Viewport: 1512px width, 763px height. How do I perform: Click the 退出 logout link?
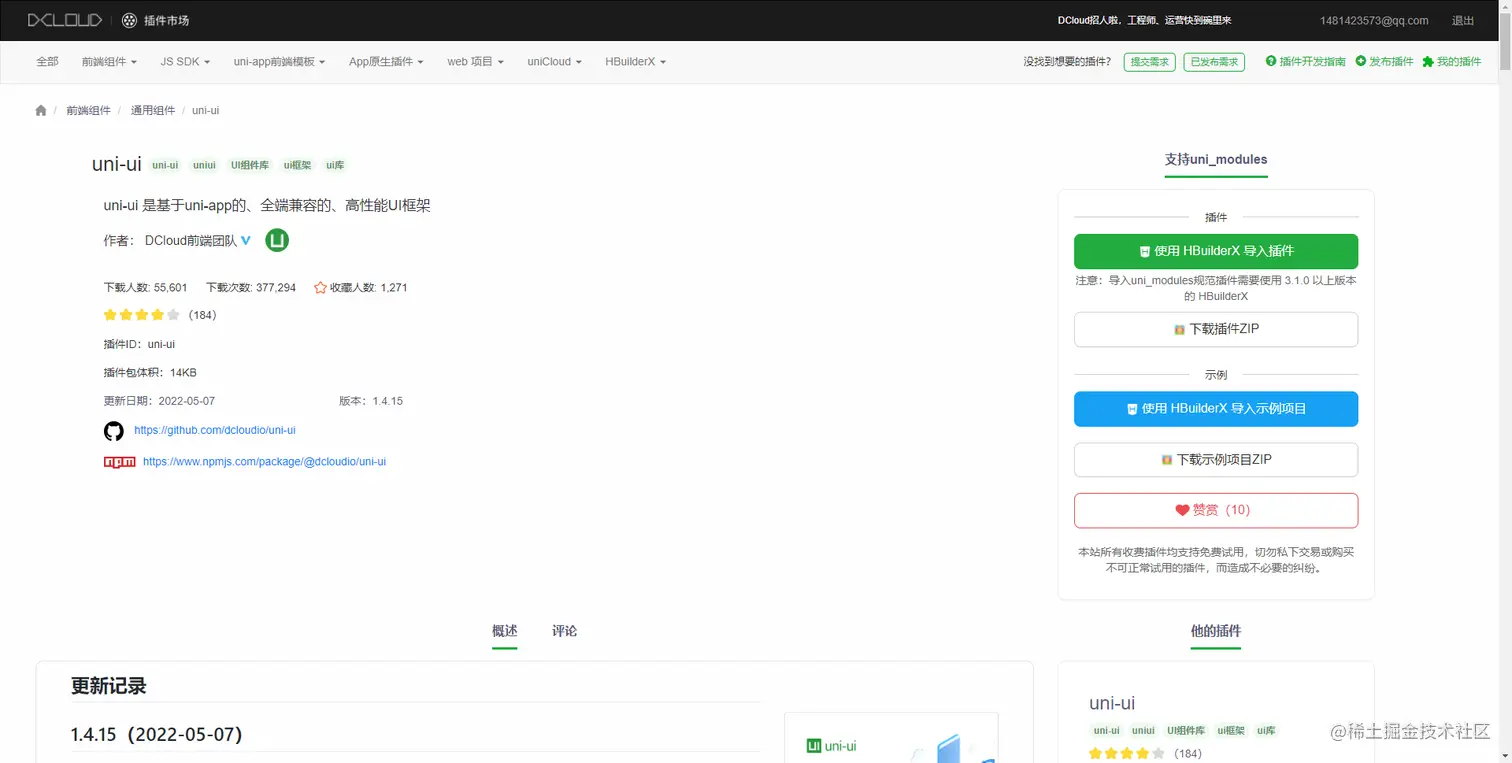point(1463,21)
